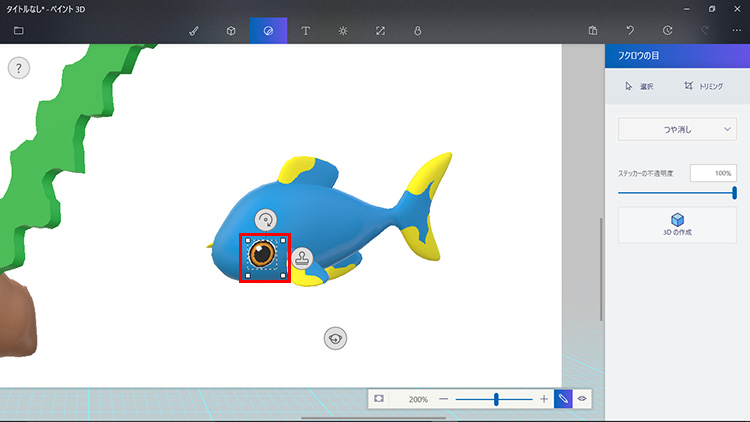The image size is (750, 422).
Task: Click the 3D の作成 button
Action: 677,224
